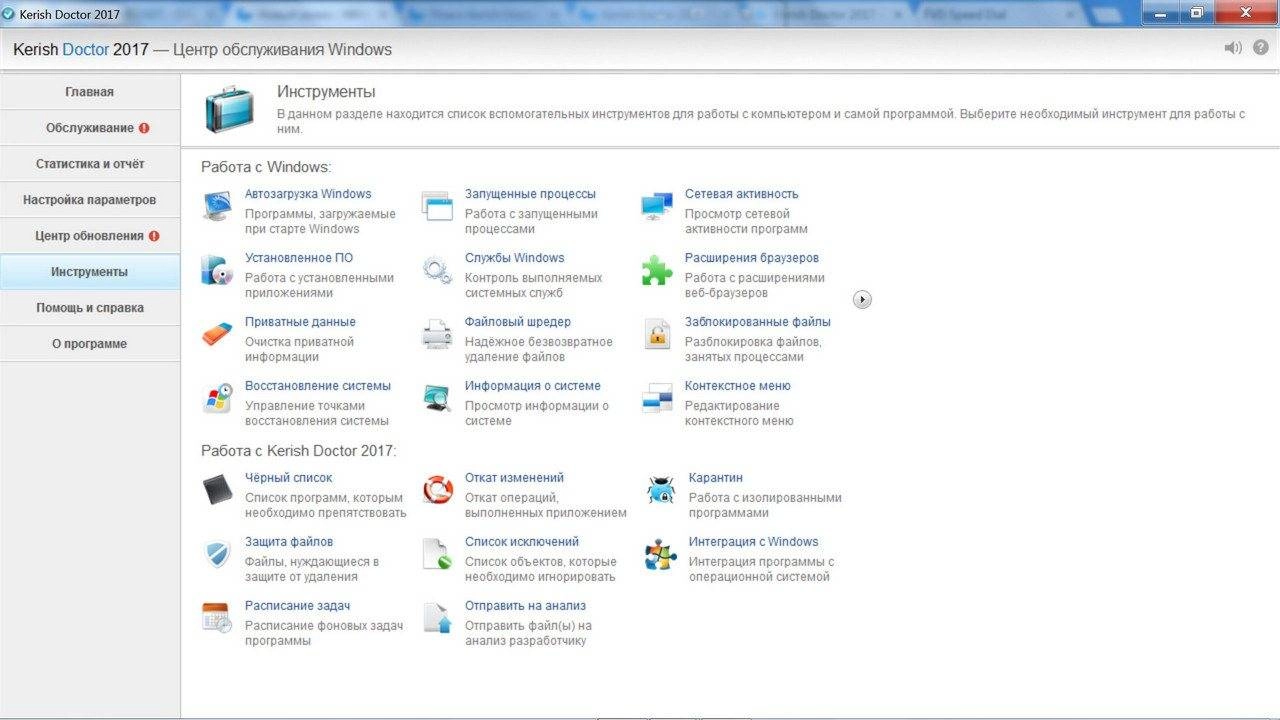Click the Отправить на анализ upload icon
Image resolution: width=1280 pixels, height=720 pixels.
(437, 618)
